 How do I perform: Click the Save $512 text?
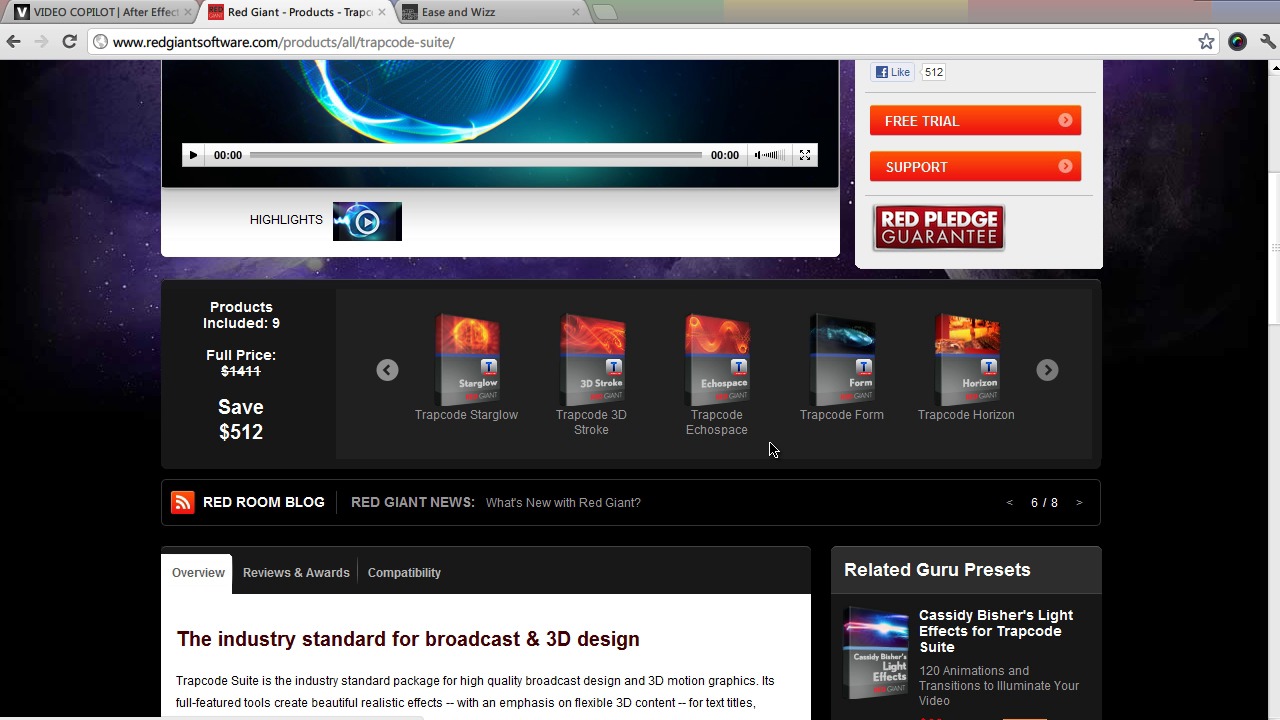pos(241,420)
